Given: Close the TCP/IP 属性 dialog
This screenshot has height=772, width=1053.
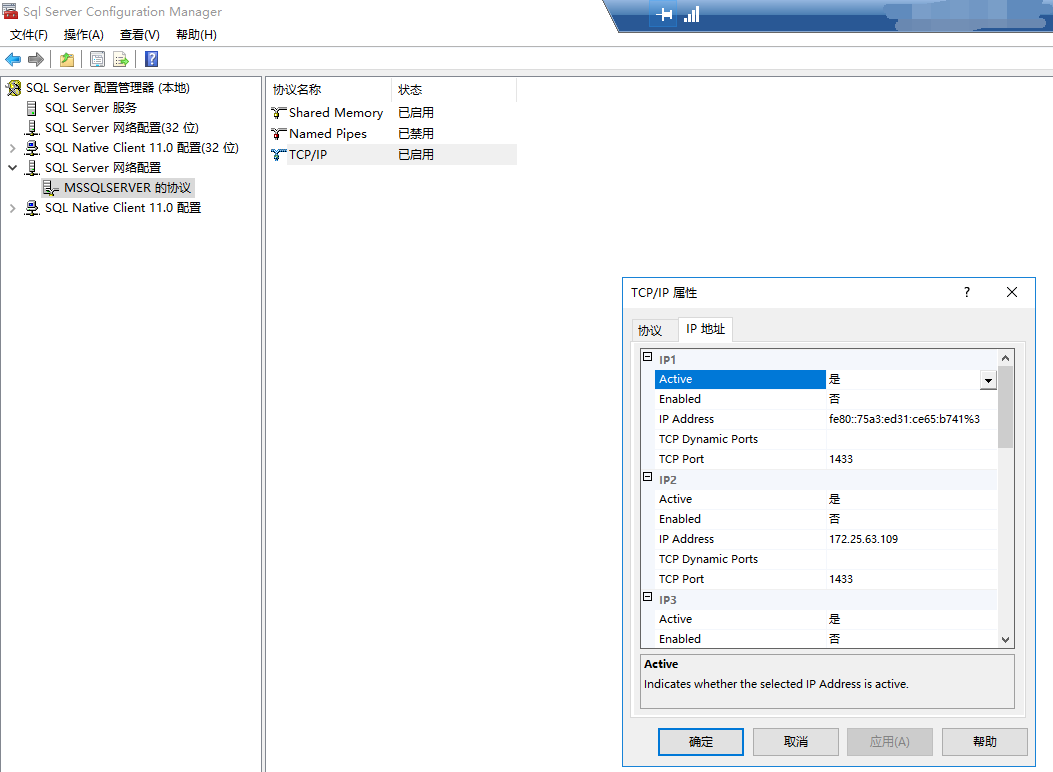Looking at the screenshot, I should click(1012, 292).
